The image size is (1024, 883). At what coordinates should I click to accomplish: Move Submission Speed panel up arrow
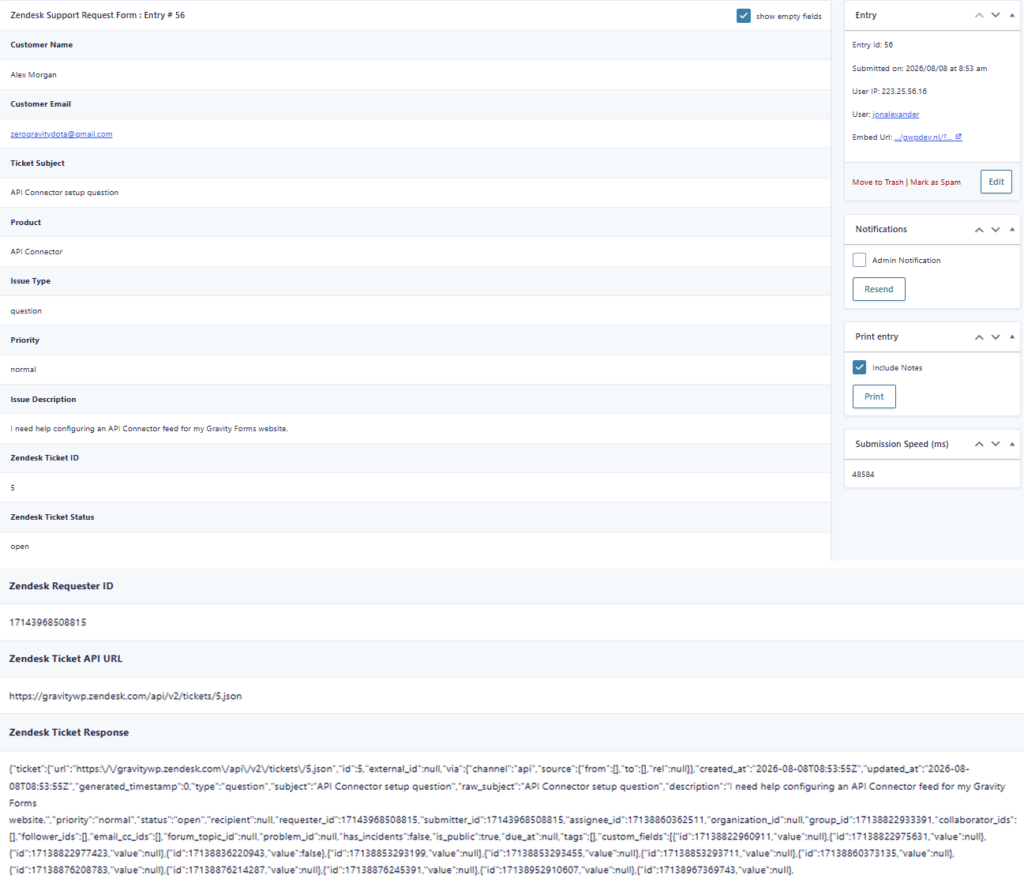(x=979, y=444)
